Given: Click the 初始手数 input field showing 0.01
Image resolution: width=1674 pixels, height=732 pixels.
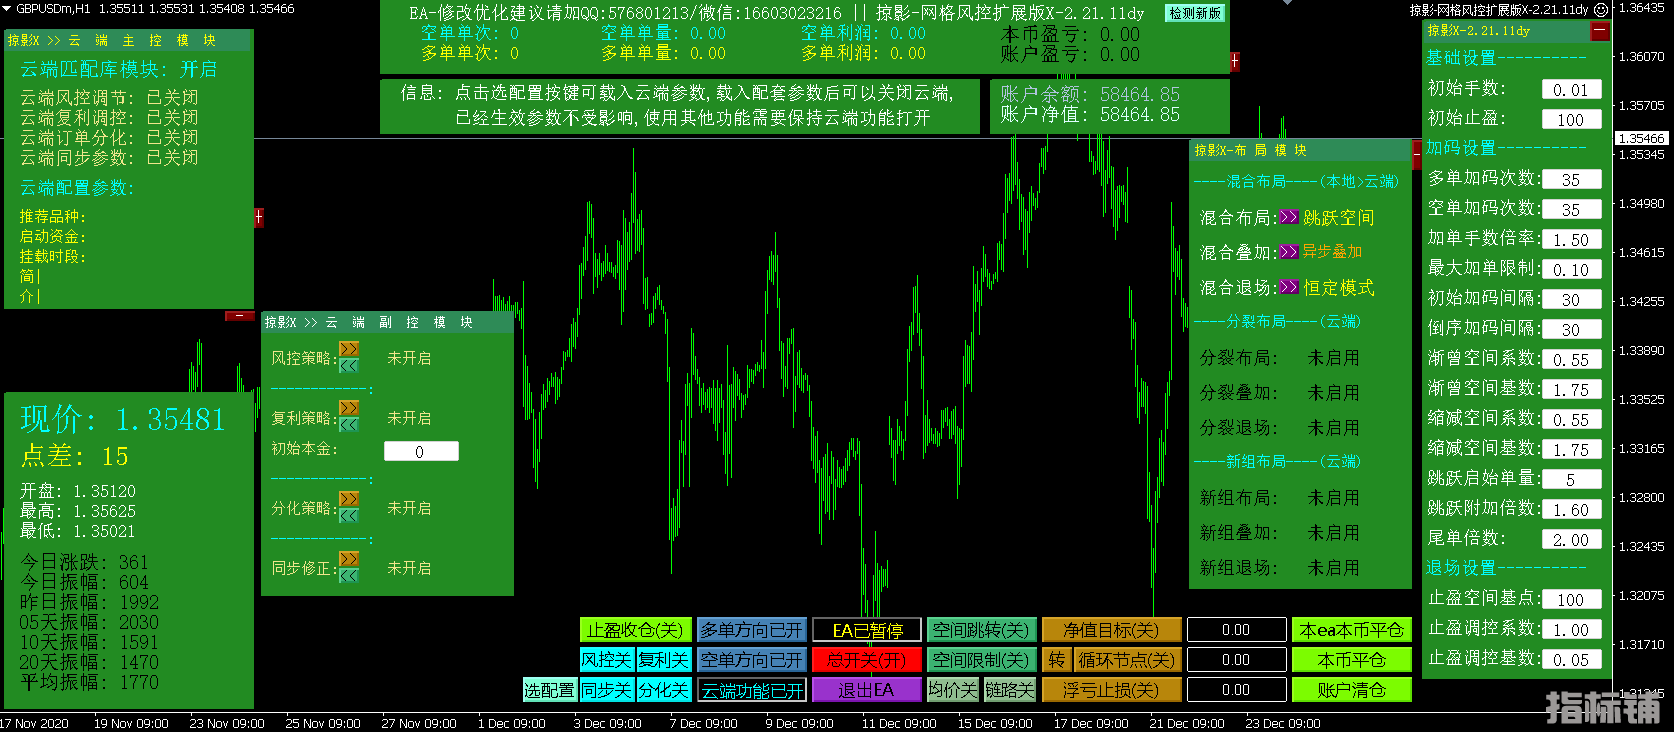Looking at the screenshot, I should point(1570,90).
